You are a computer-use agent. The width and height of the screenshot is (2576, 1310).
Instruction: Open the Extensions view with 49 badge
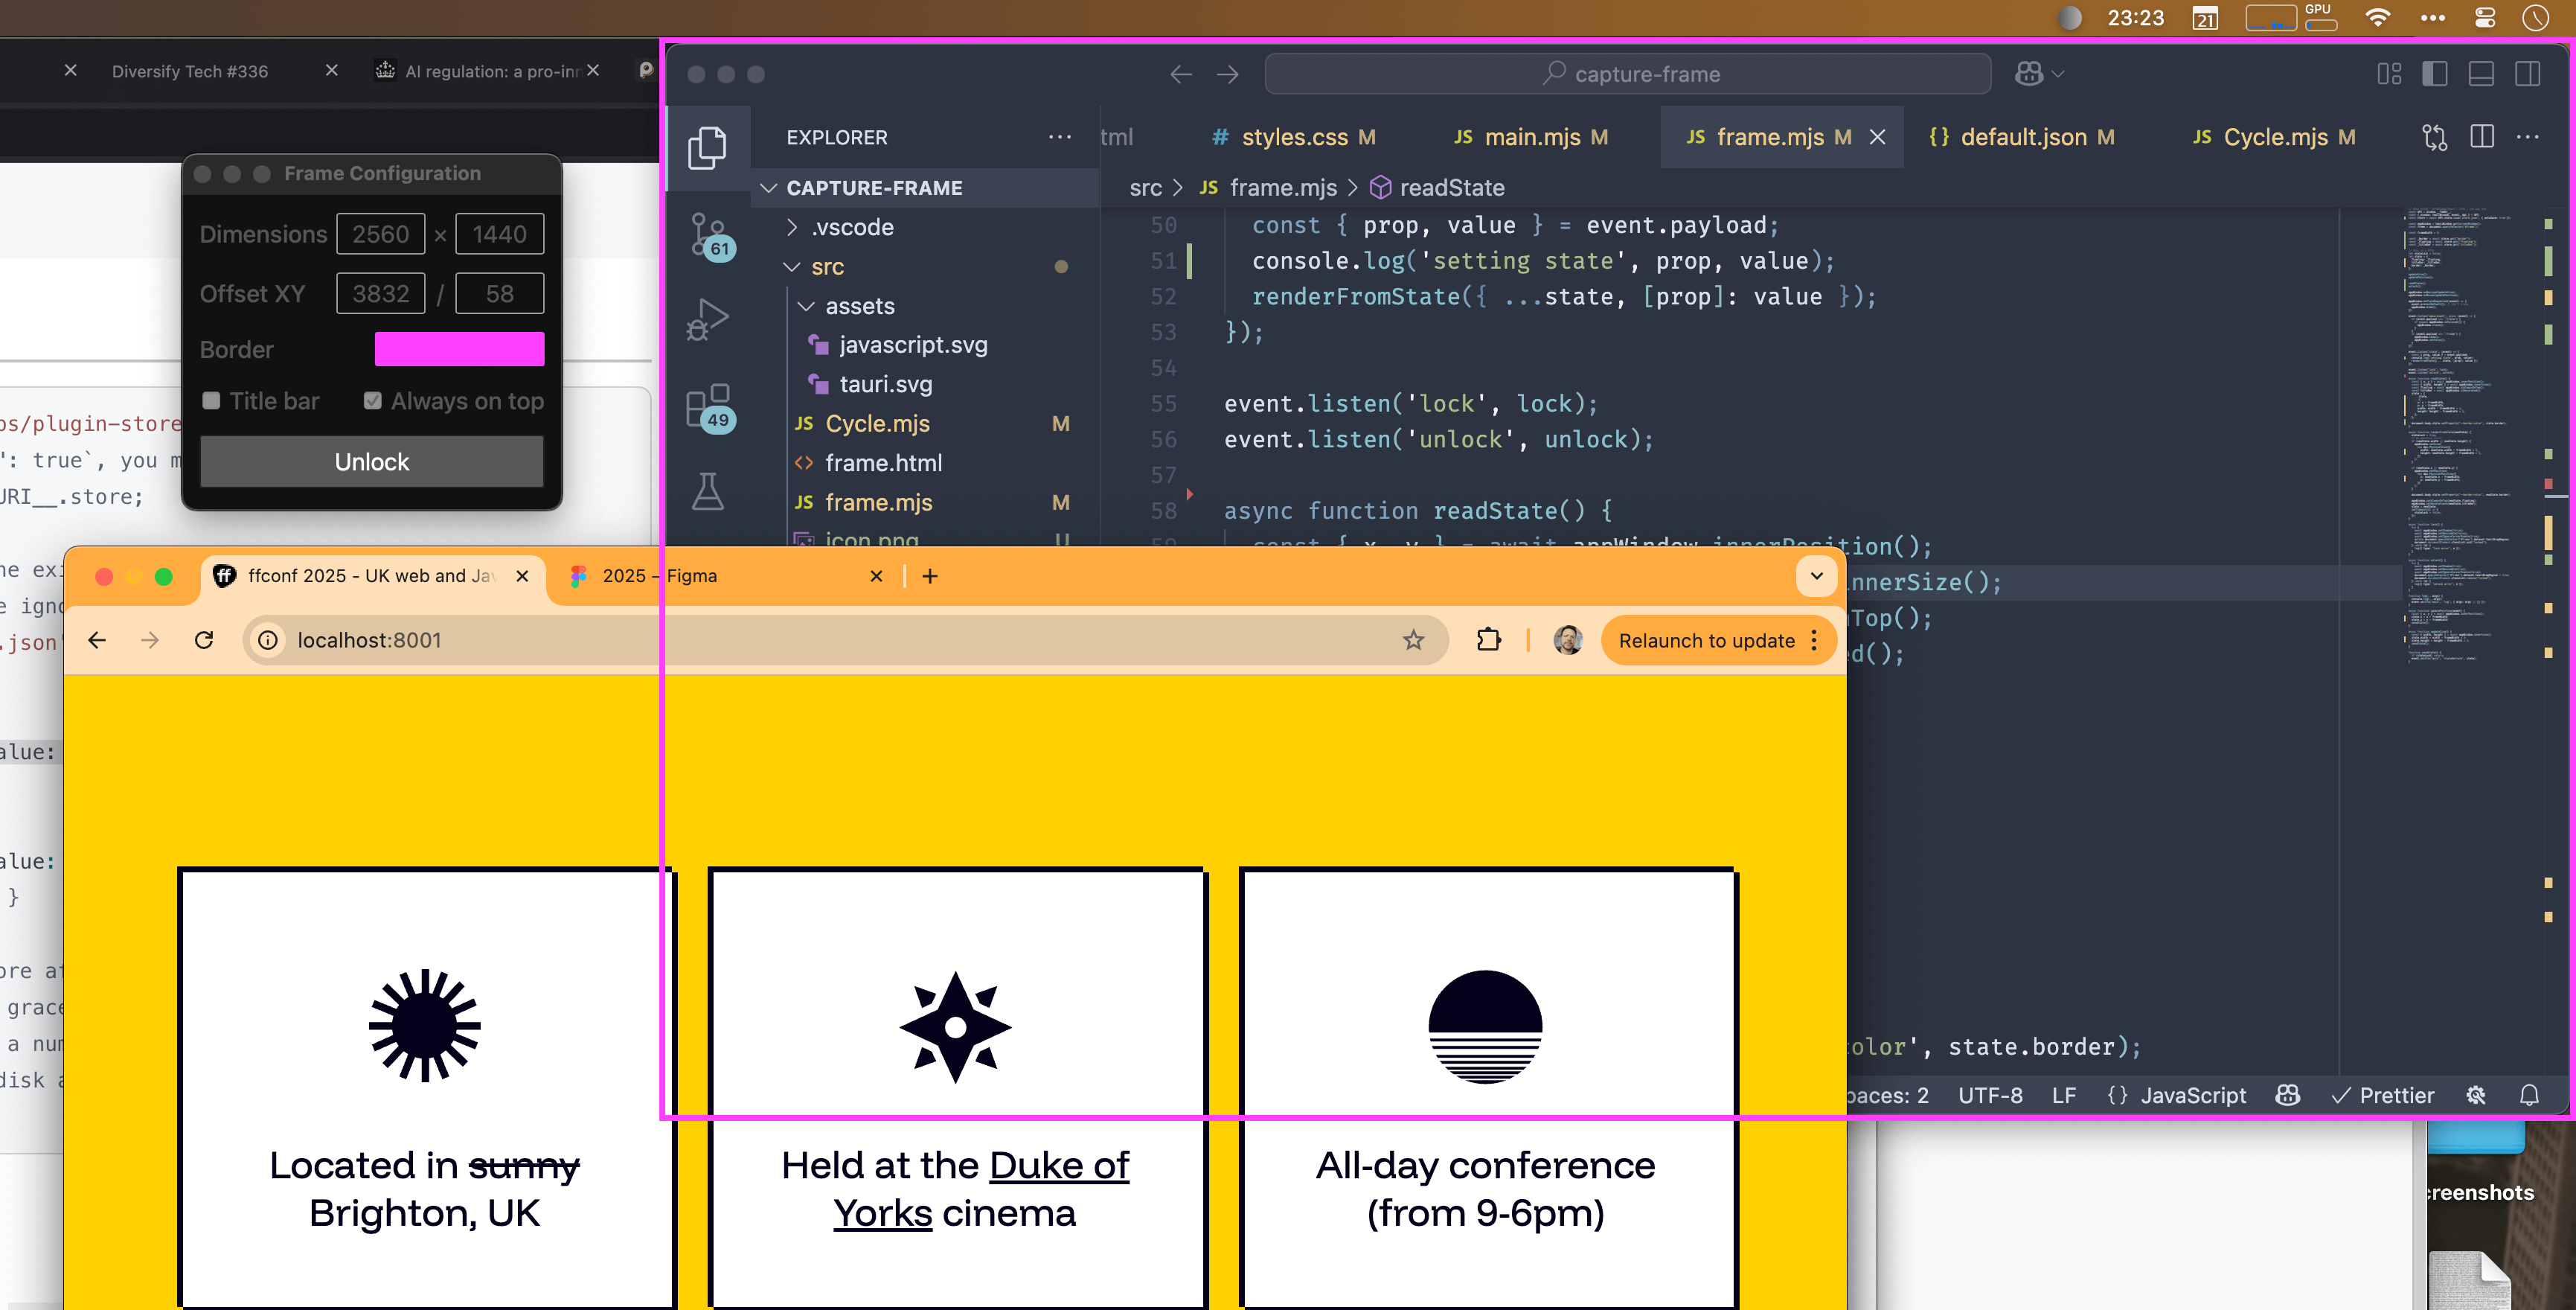click(708, 406)
